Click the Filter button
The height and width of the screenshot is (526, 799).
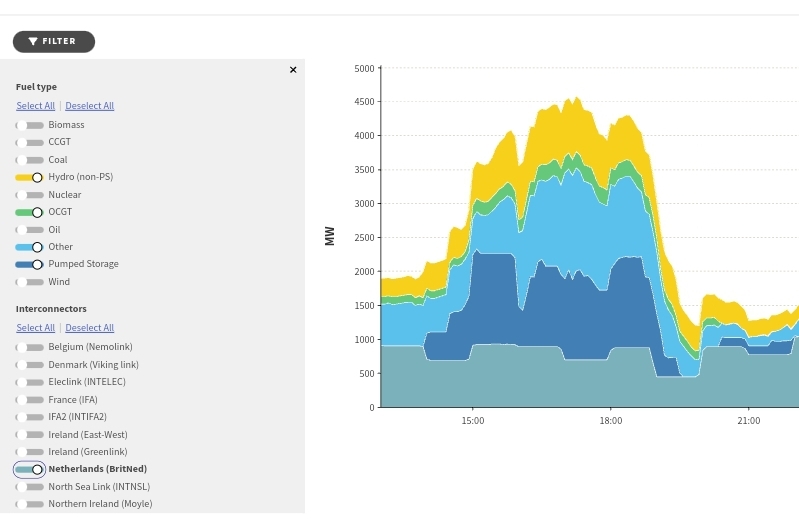pos(53,41)
